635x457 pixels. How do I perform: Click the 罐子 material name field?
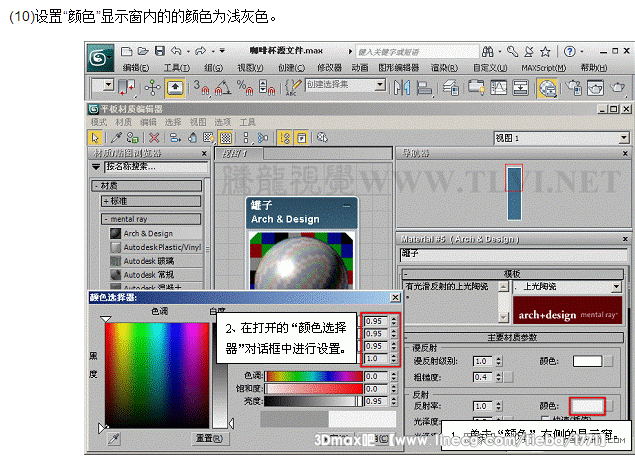(513, 254)
